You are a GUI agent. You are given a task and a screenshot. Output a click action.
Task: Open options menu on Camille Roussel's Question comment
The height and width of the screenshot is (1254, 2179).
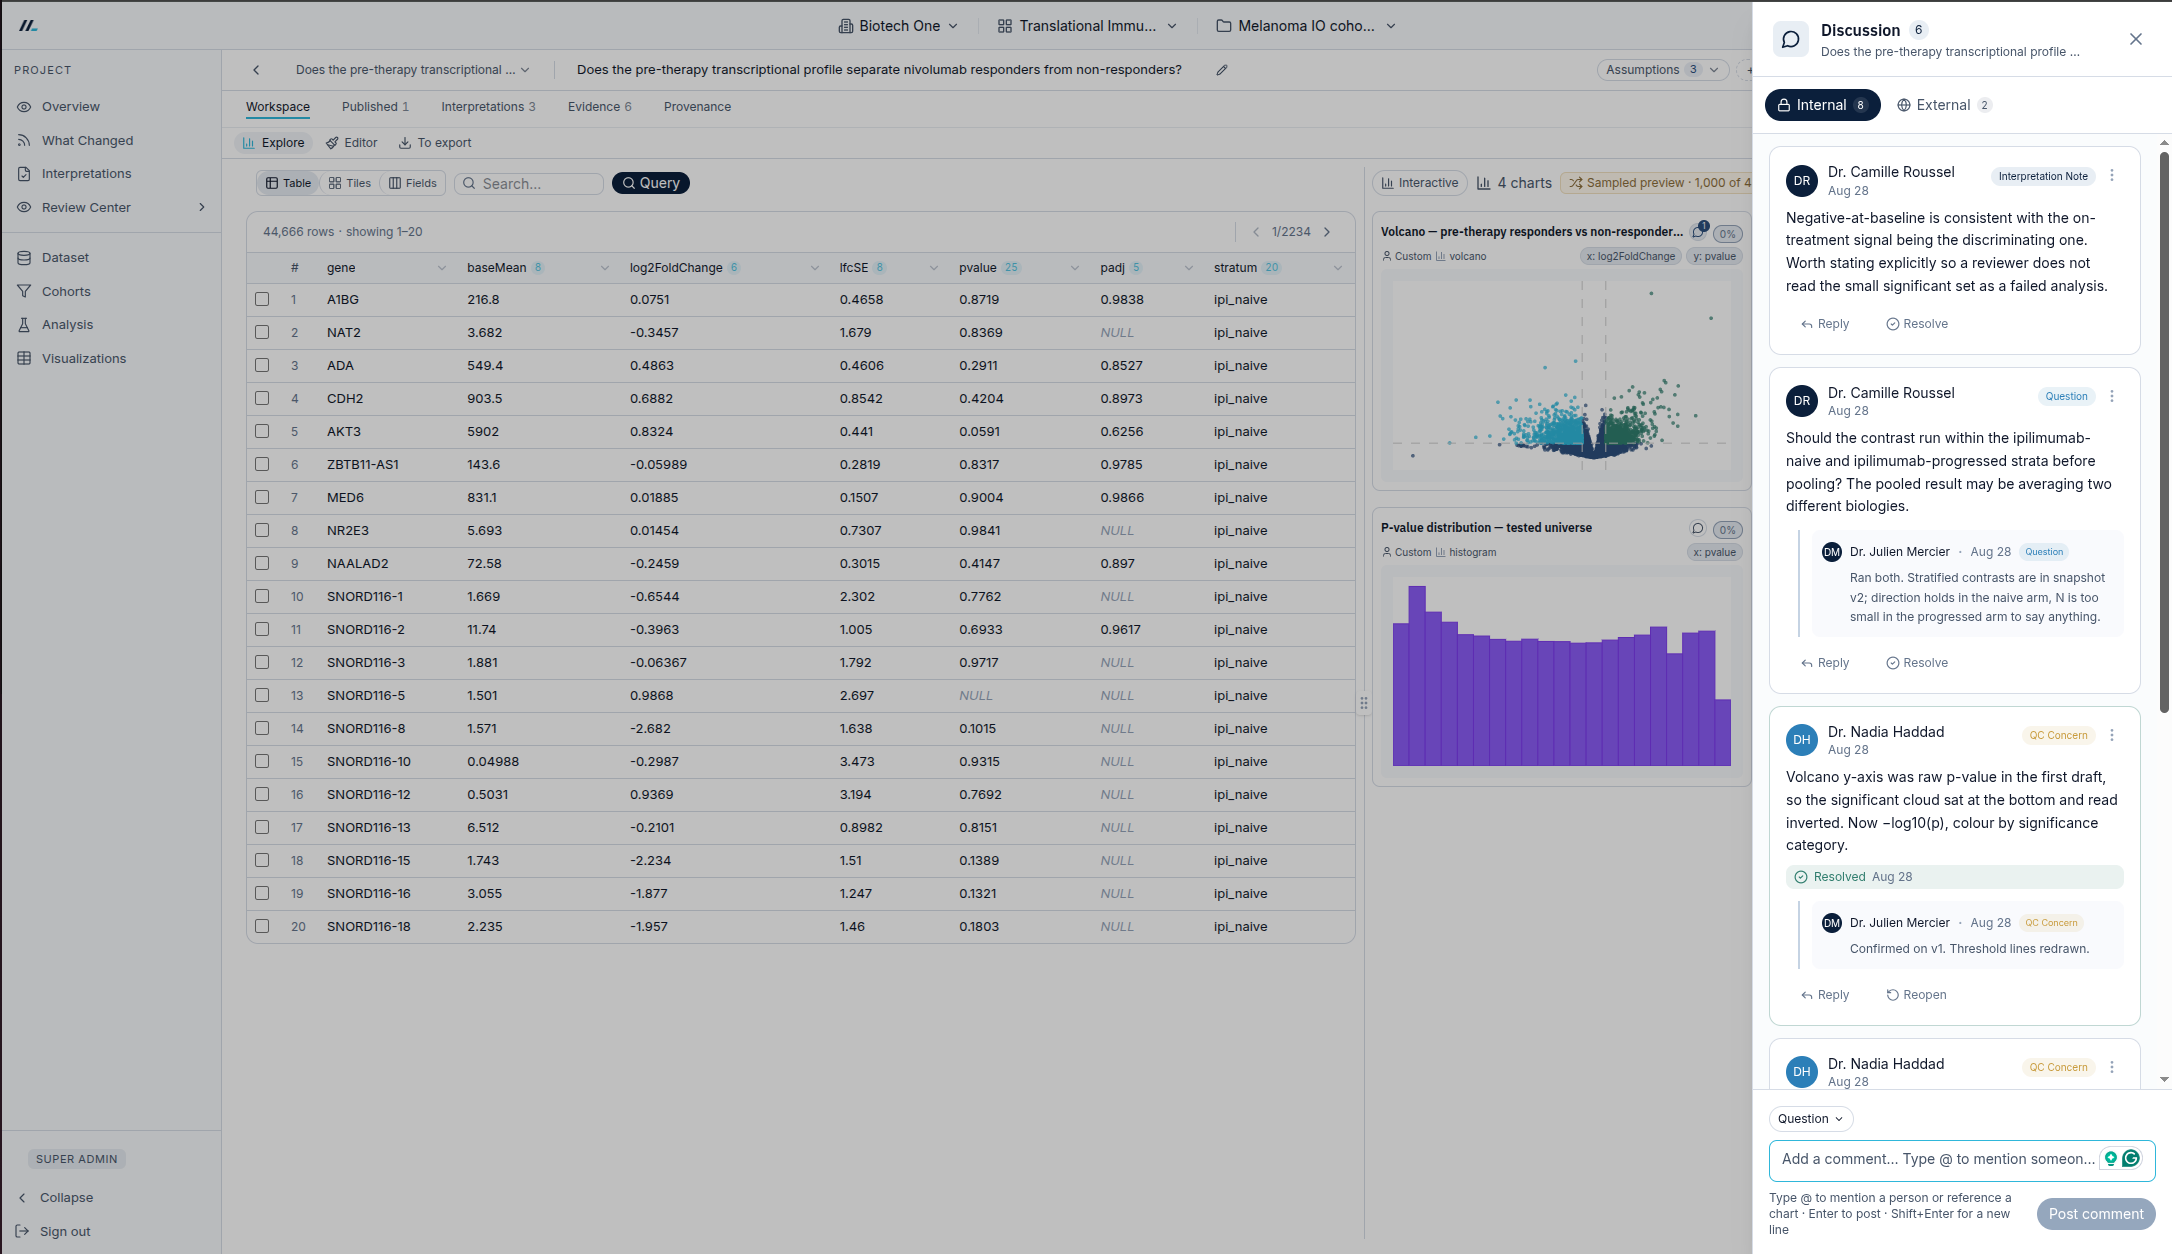tap(2112, 397)
